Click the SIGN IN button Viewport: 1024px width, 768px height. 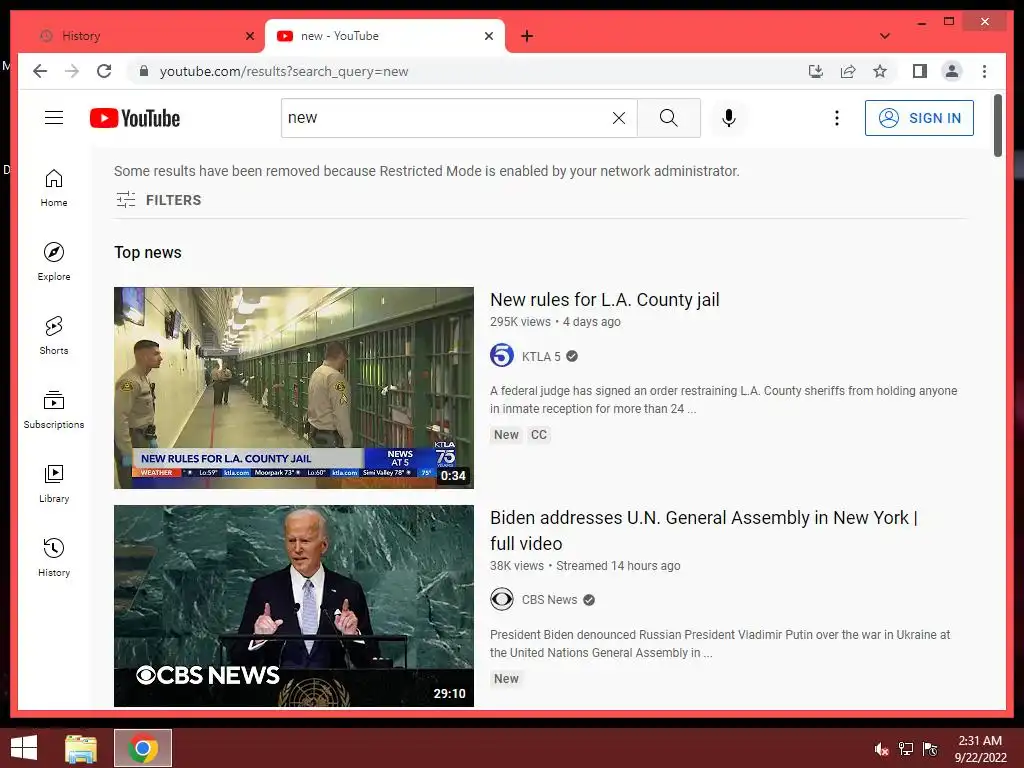point(919,118)
